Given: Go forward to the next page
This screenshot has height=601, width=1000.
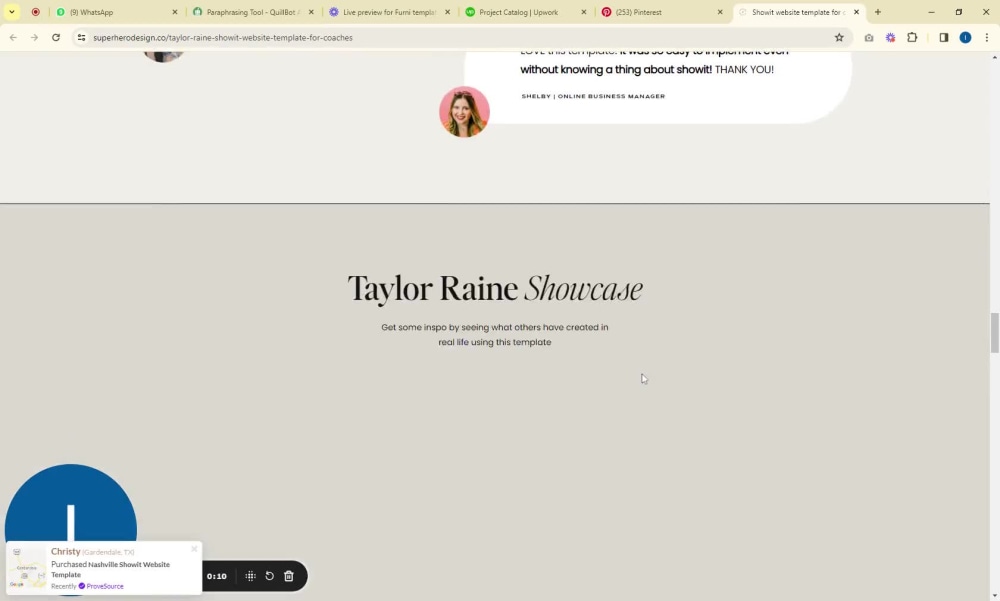Looking at the screenshot, I should tap(34, 38).
